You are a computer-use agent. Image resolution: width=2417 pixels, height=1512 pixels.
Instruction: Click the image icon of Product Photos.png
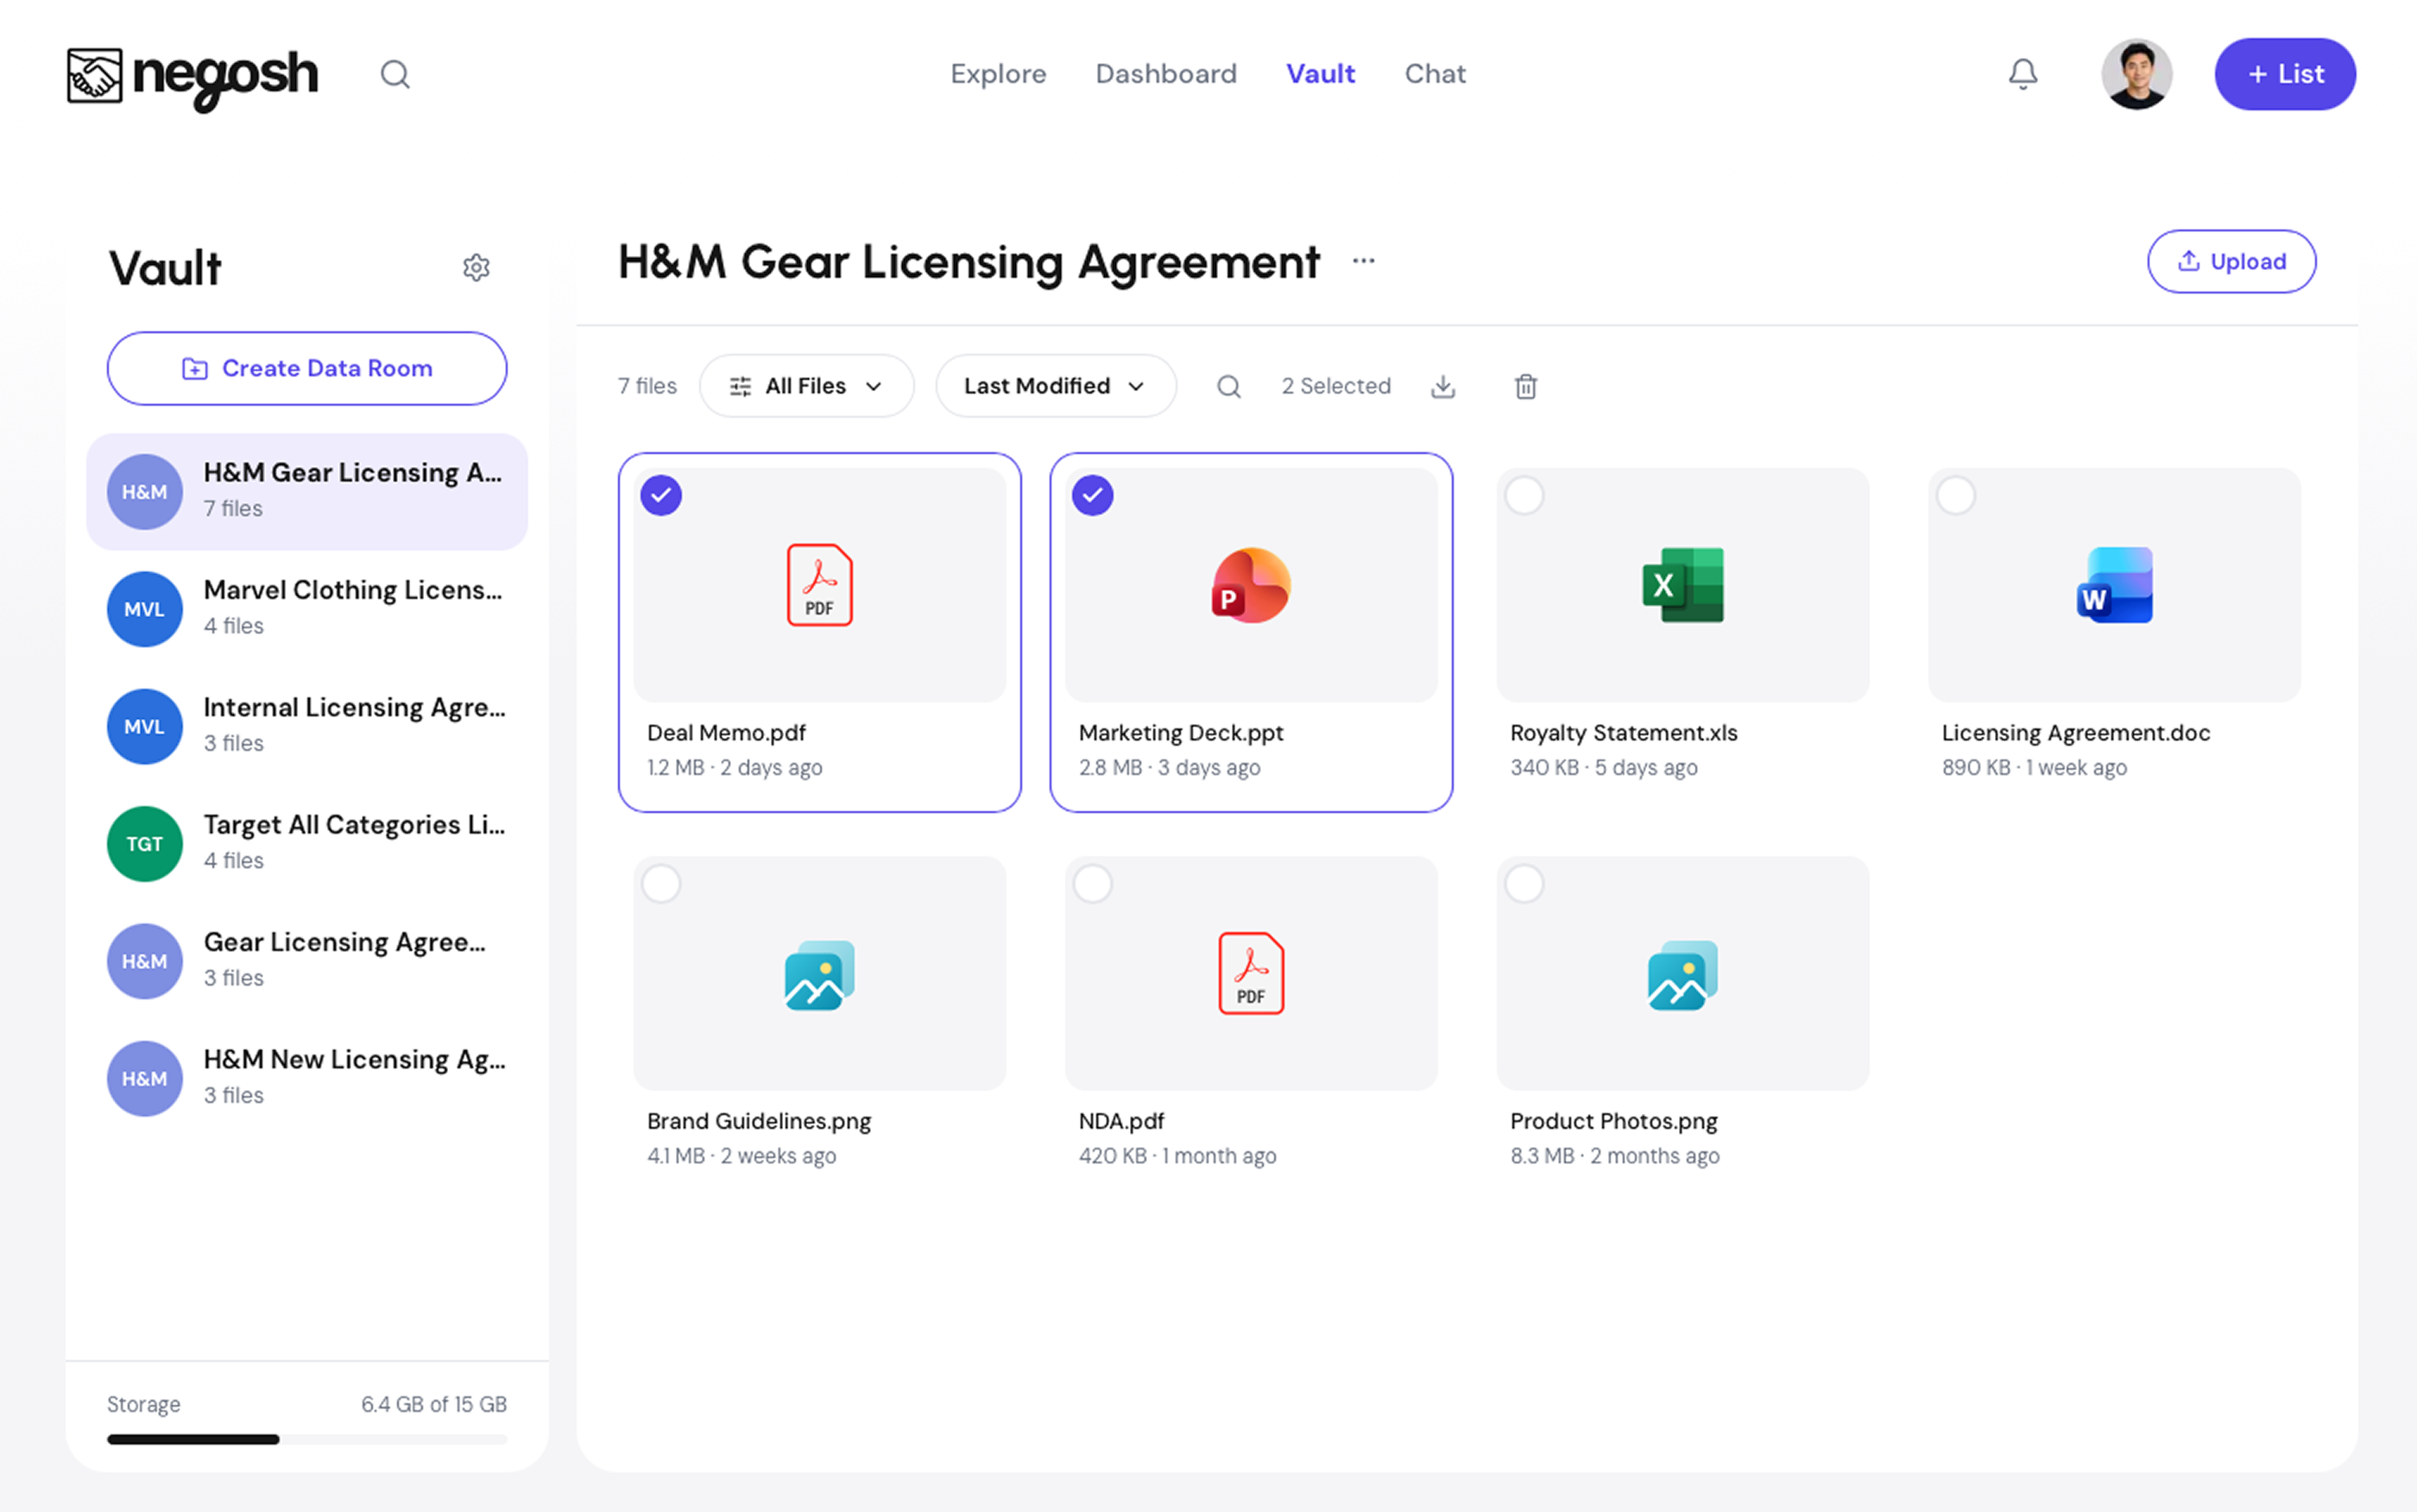(x=1682, y=974)
